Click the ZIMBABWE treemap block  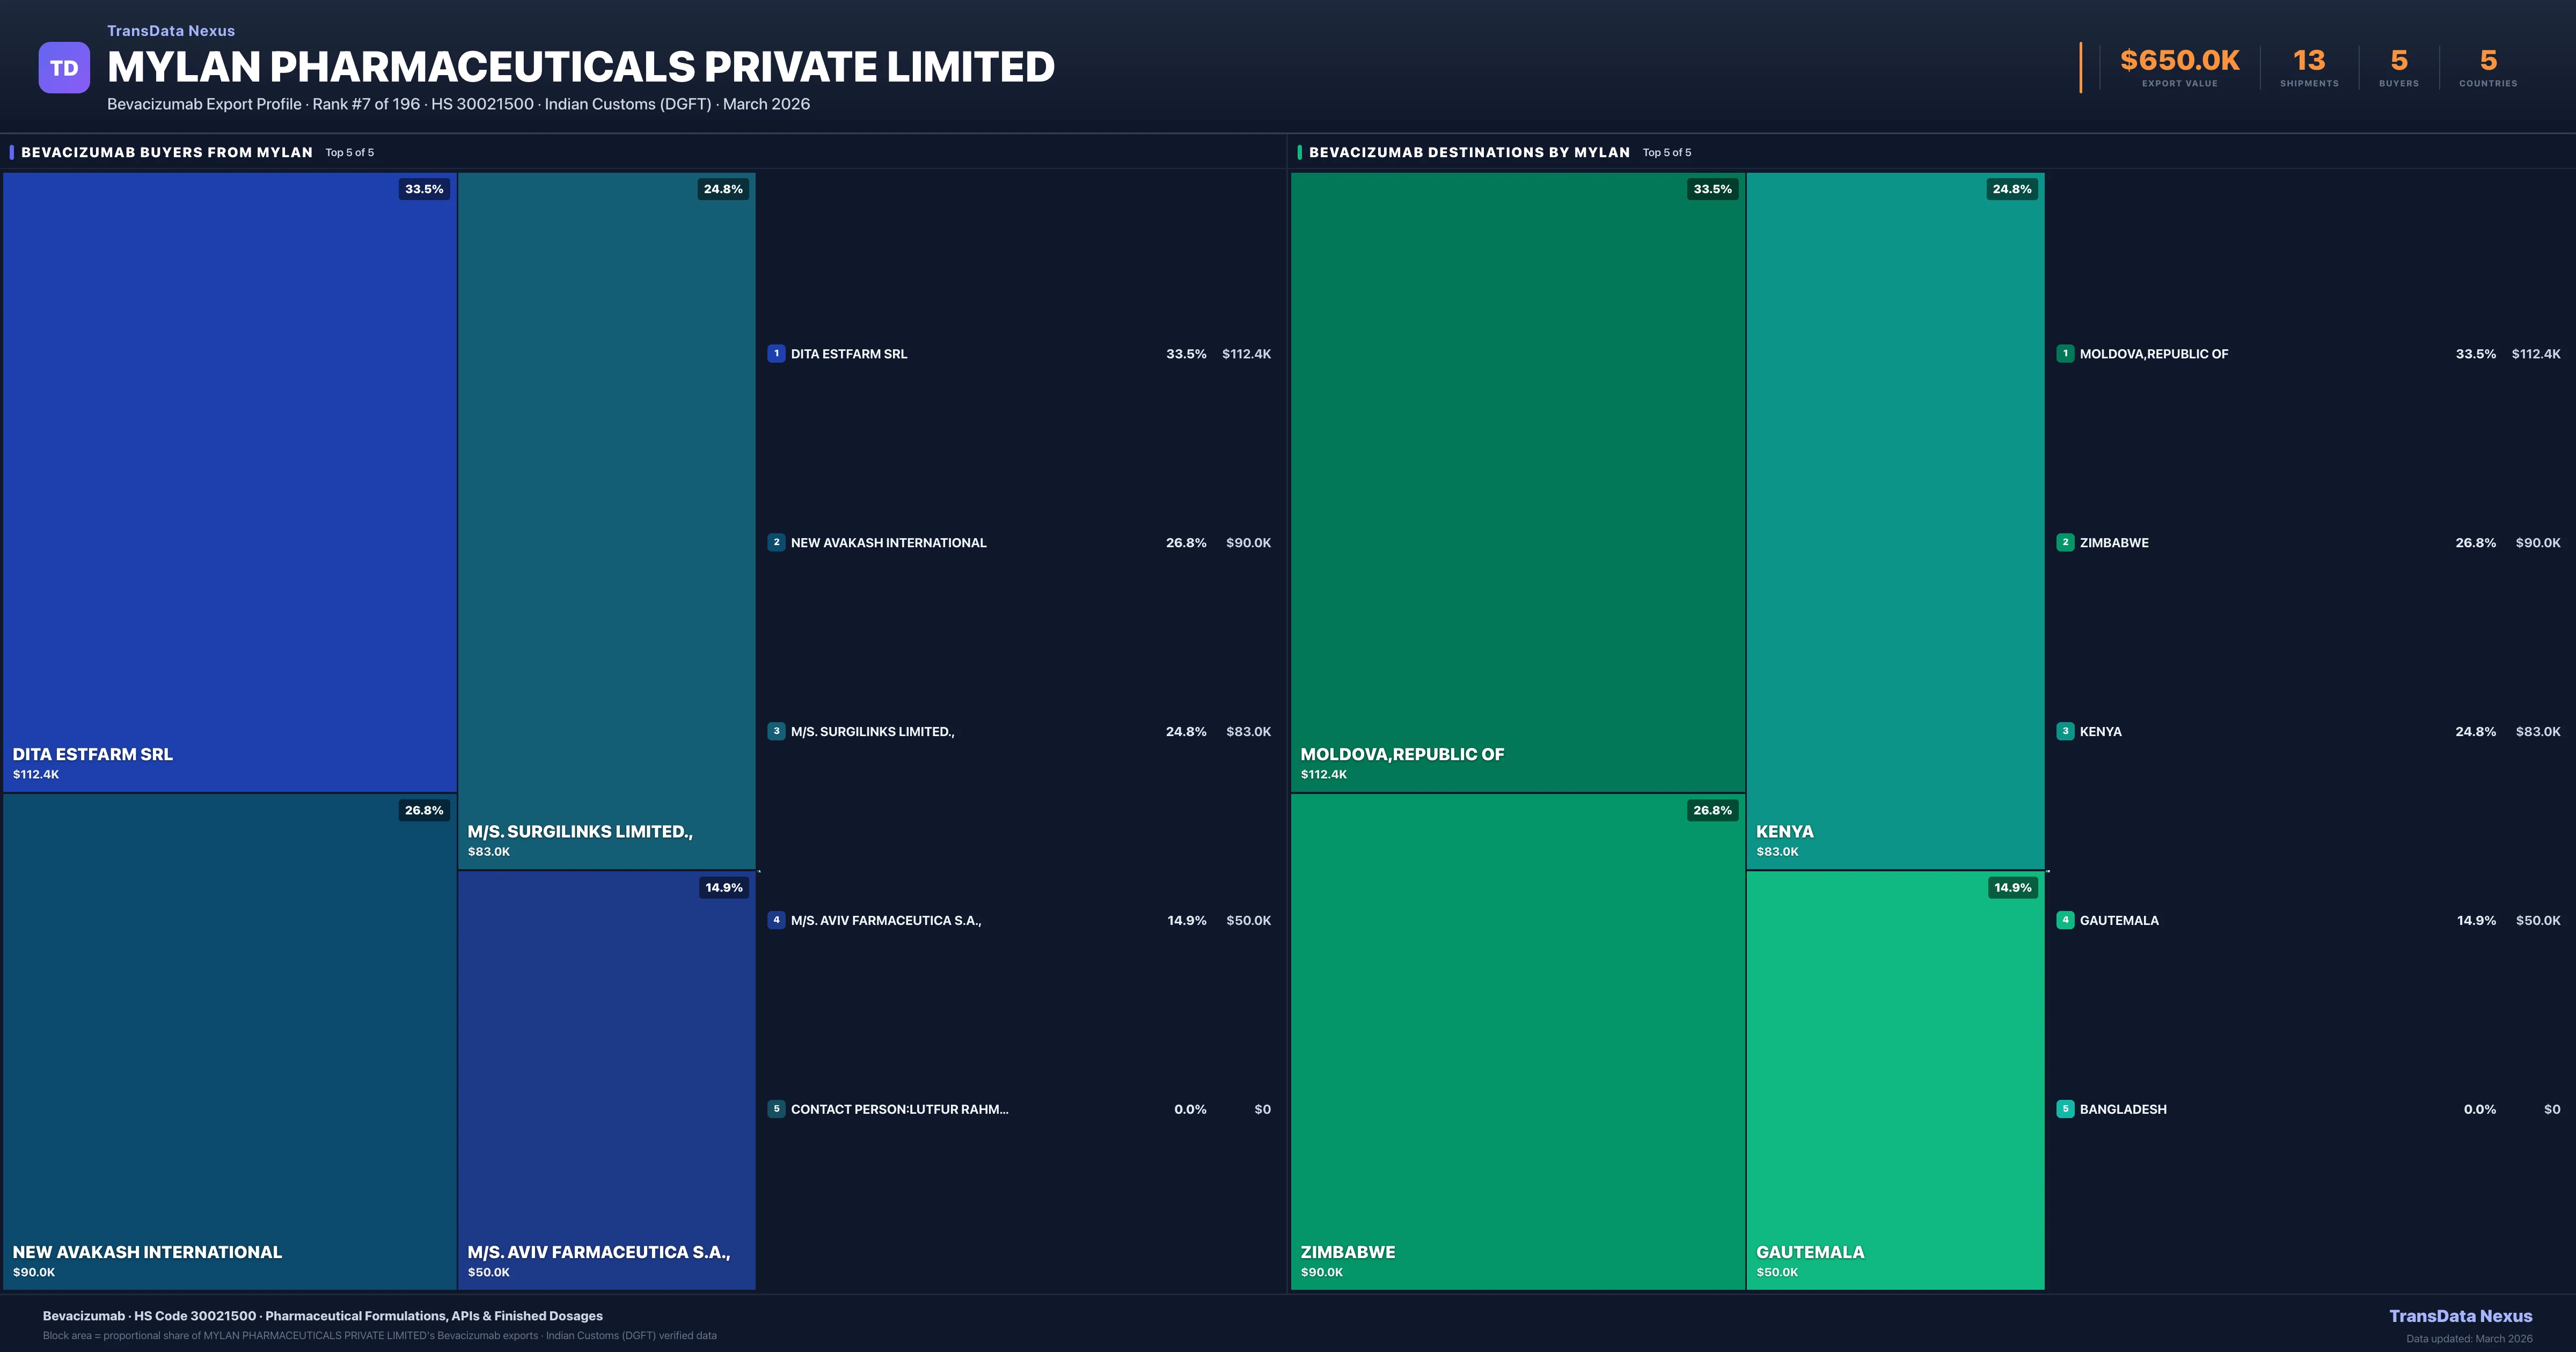coord(1517,1040)
